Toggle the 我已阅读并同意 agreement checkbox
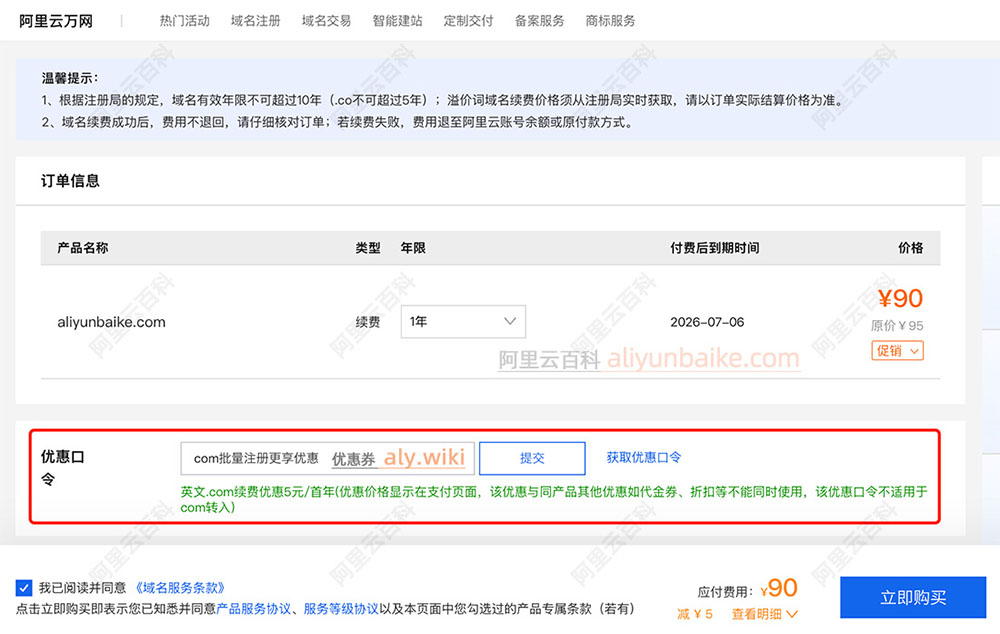 point(24,587)
